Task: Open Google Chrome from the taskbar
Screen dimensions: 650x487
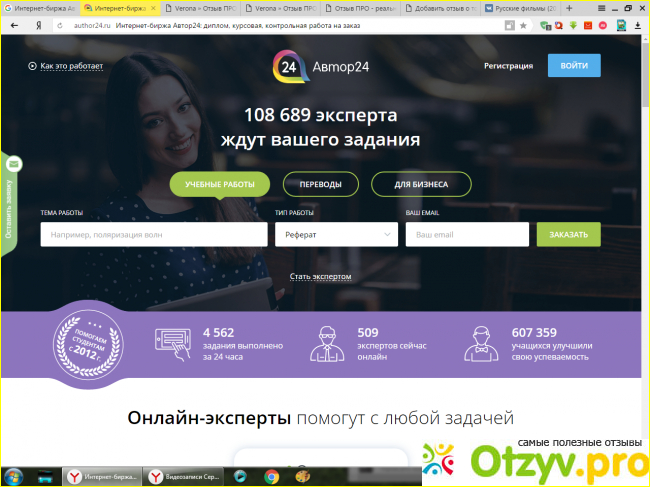Action: 271,477
